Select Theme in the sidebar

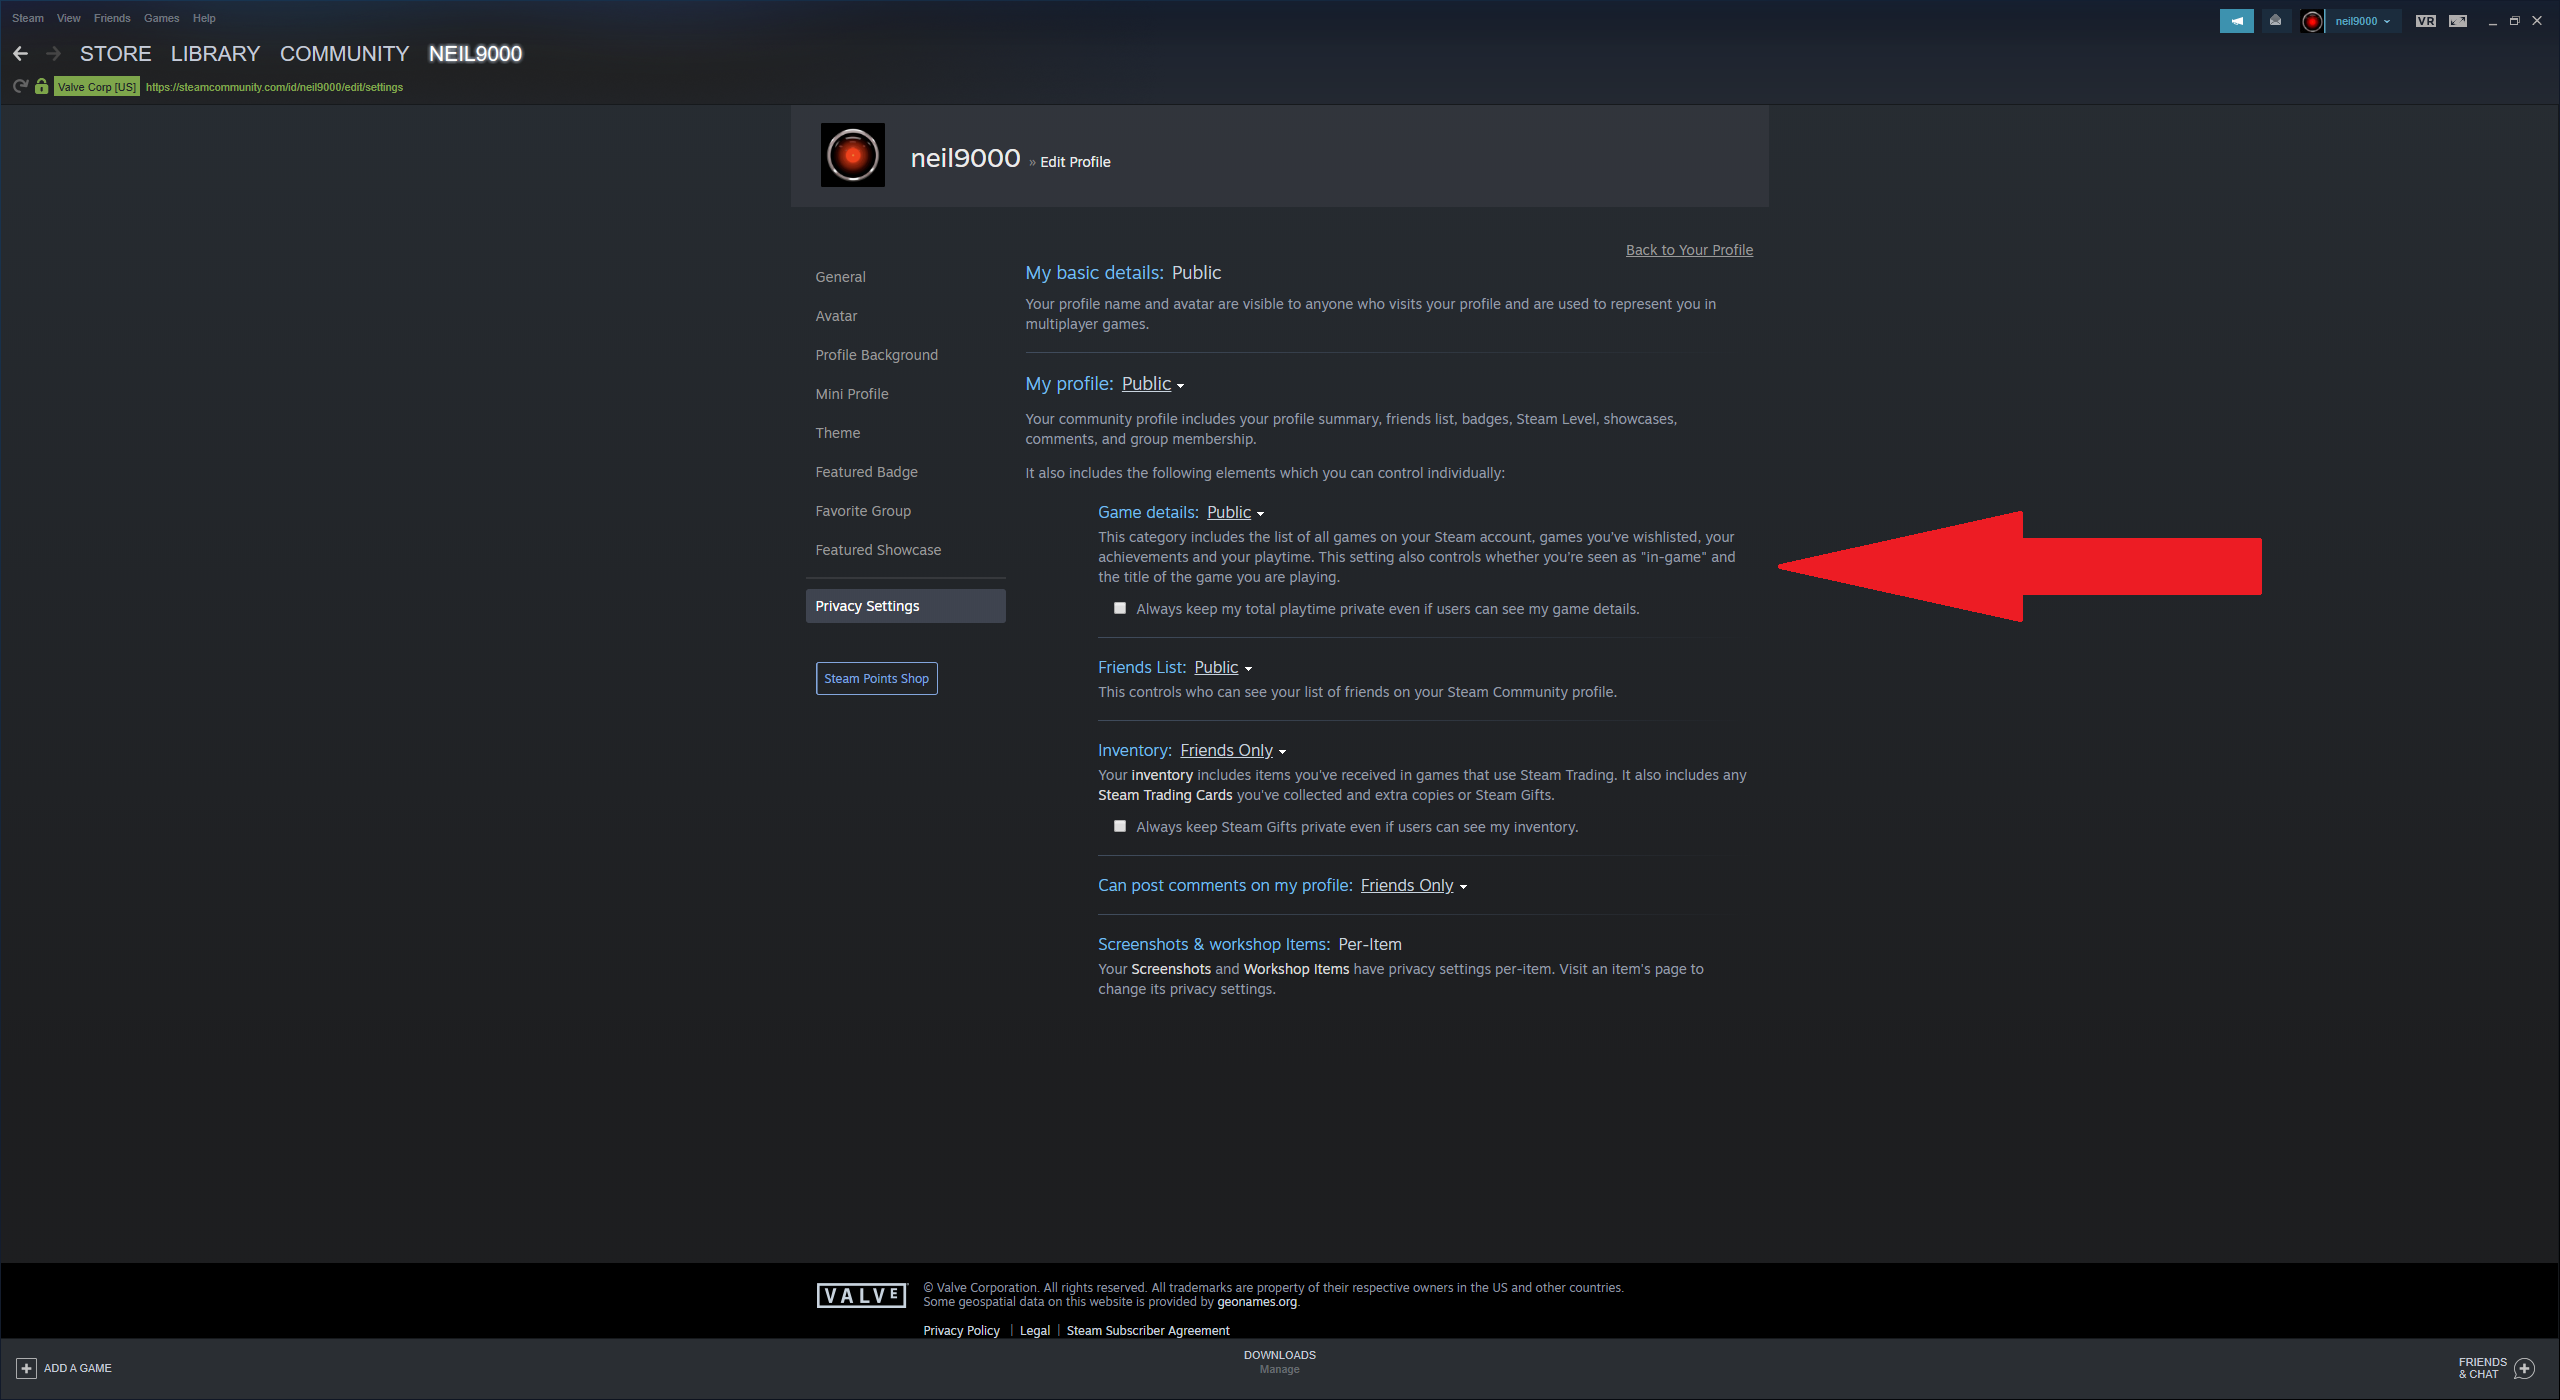[837, 433]
